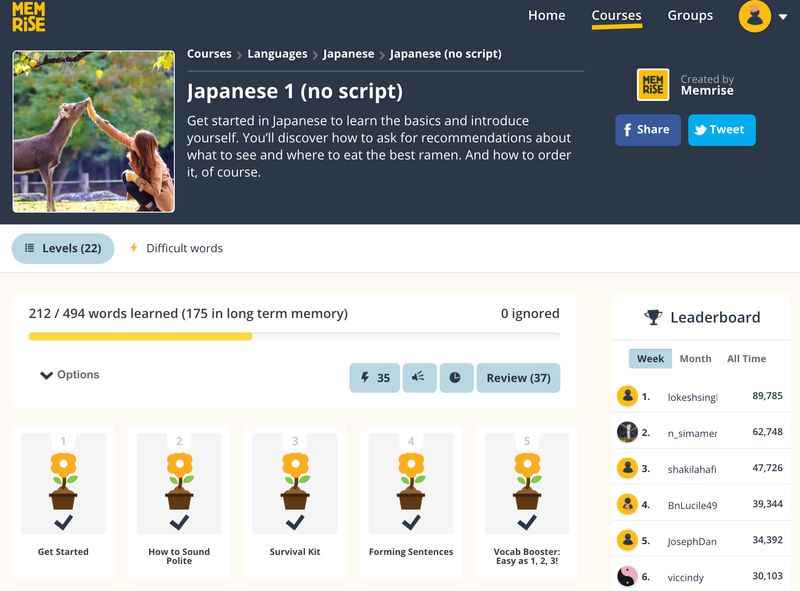Start the audio review megaphone button
The width and height of the screenshot is (800, 591).
pyautogui.click(x=419, y=378)
